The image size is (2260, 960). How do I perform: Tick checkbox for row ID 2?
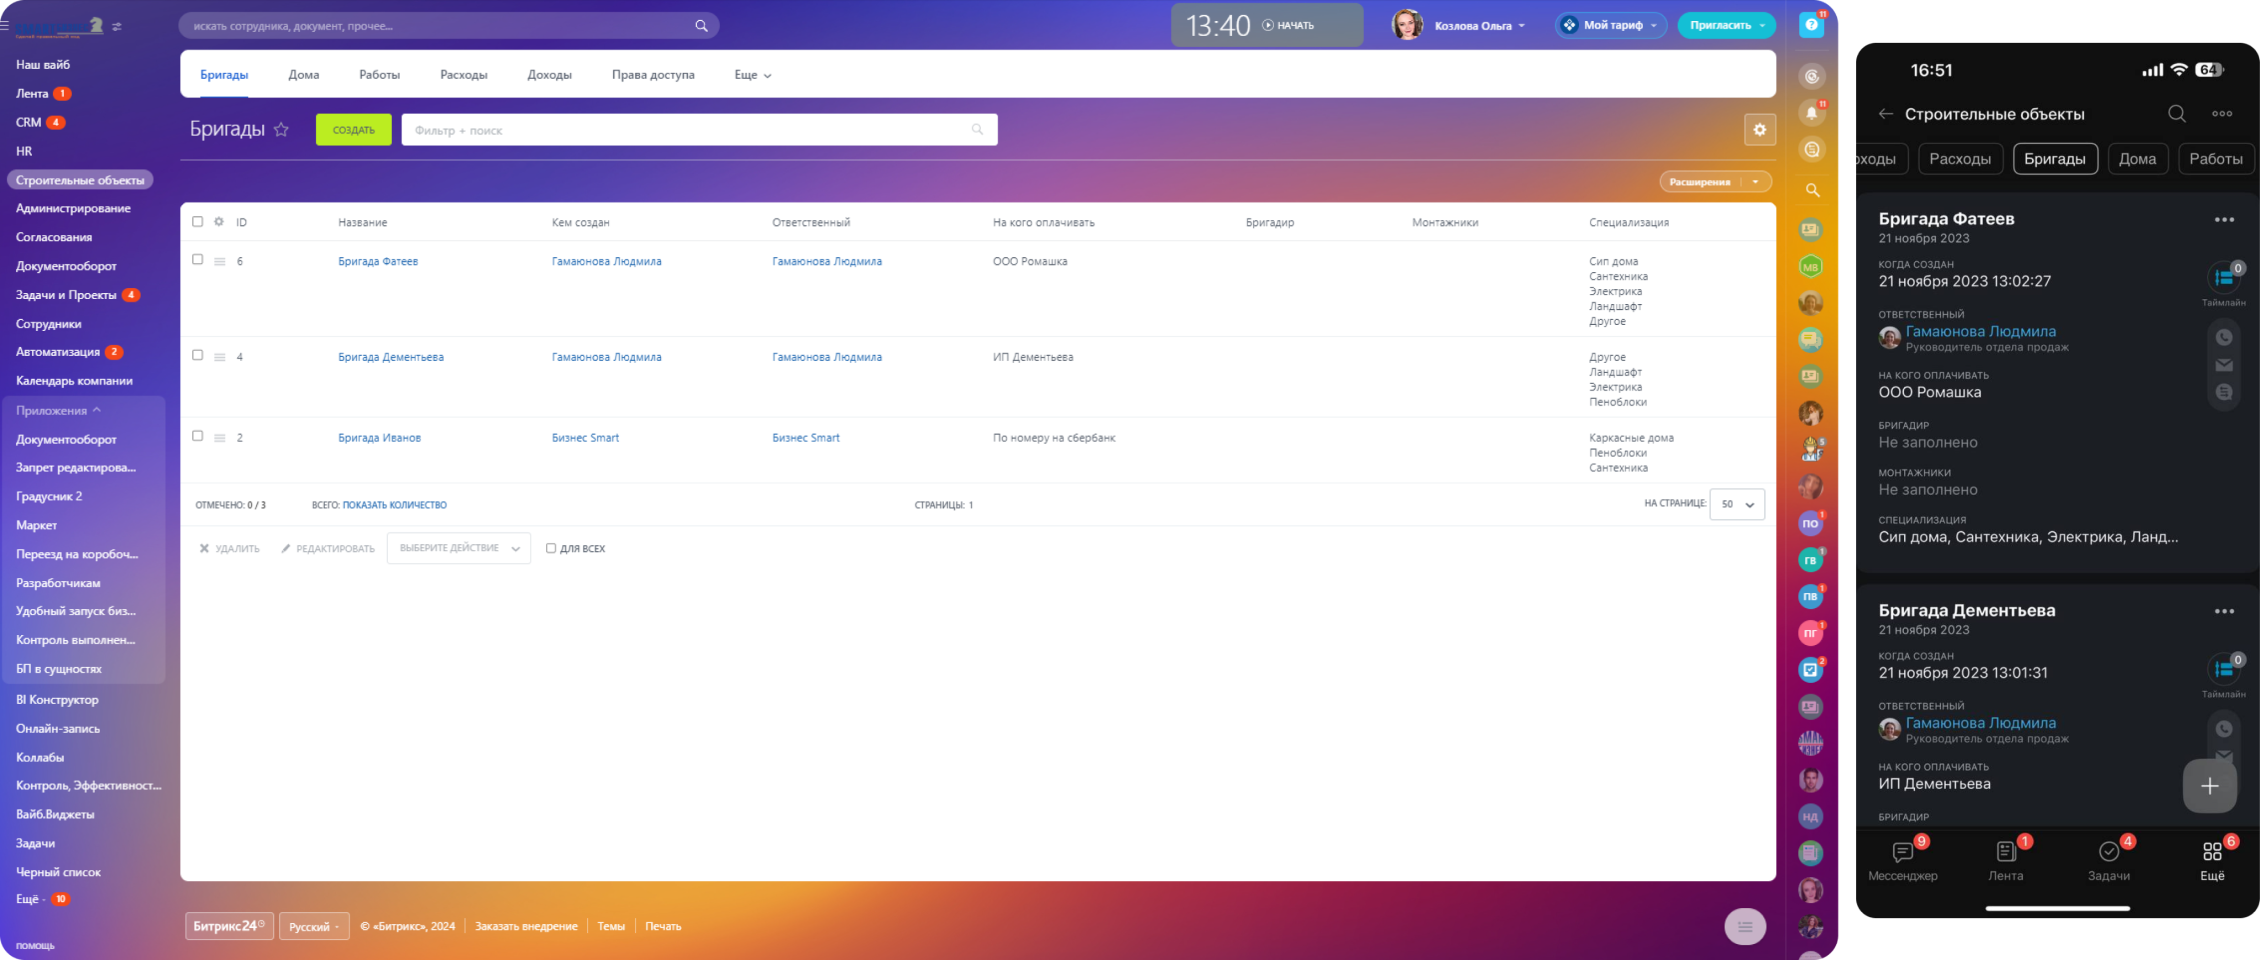[x=197, y=436]
